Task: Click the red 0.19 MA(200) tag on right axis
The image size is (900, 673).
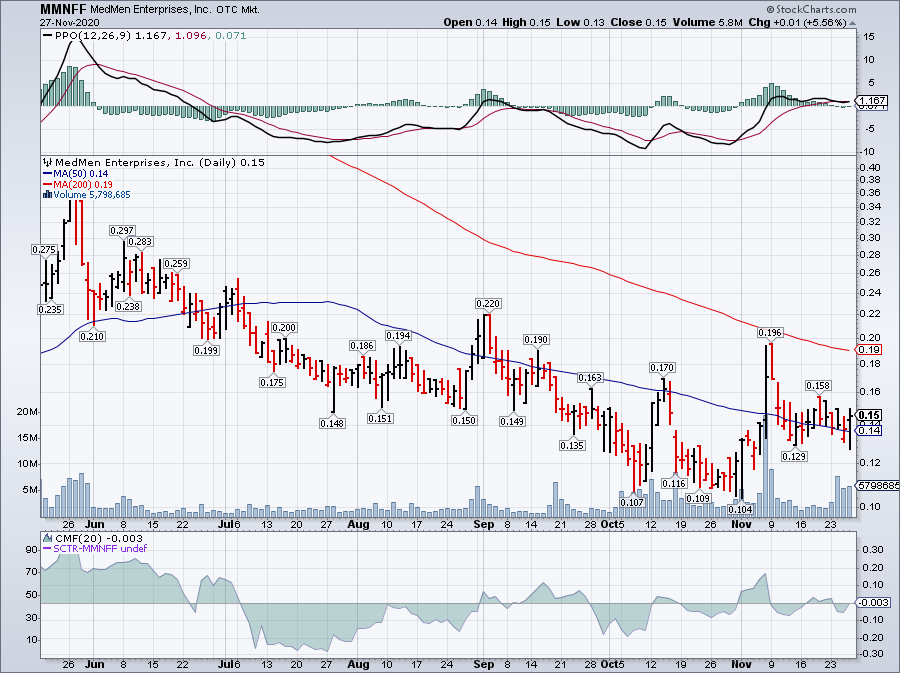Action: pyautogui.click(x=869, y=350)
